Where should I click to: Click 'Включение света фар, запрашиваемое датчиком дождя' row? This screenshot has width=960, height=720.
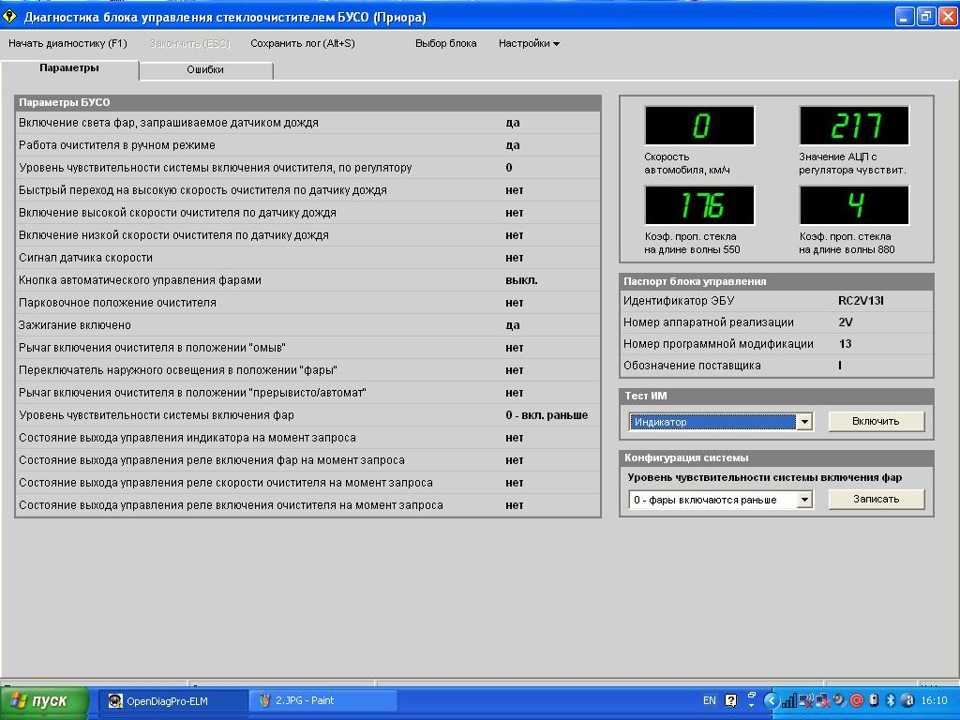307,122
